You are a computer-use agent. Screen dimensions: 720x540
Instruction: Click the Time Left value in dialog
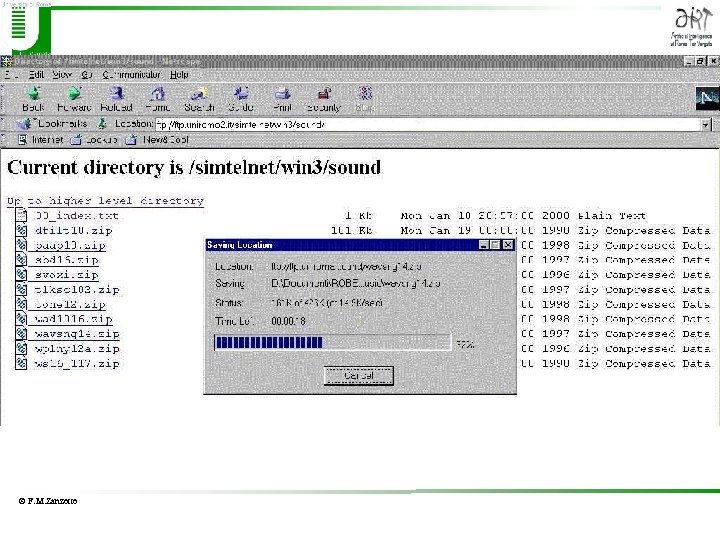(x=288, y=321)
